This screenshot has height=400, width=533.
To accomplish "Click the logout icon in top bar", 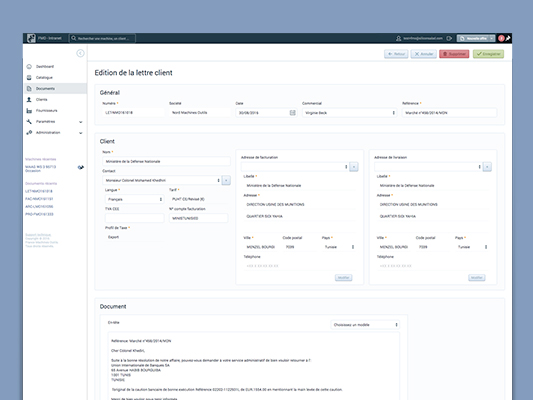I will click(x=449, y=38).
